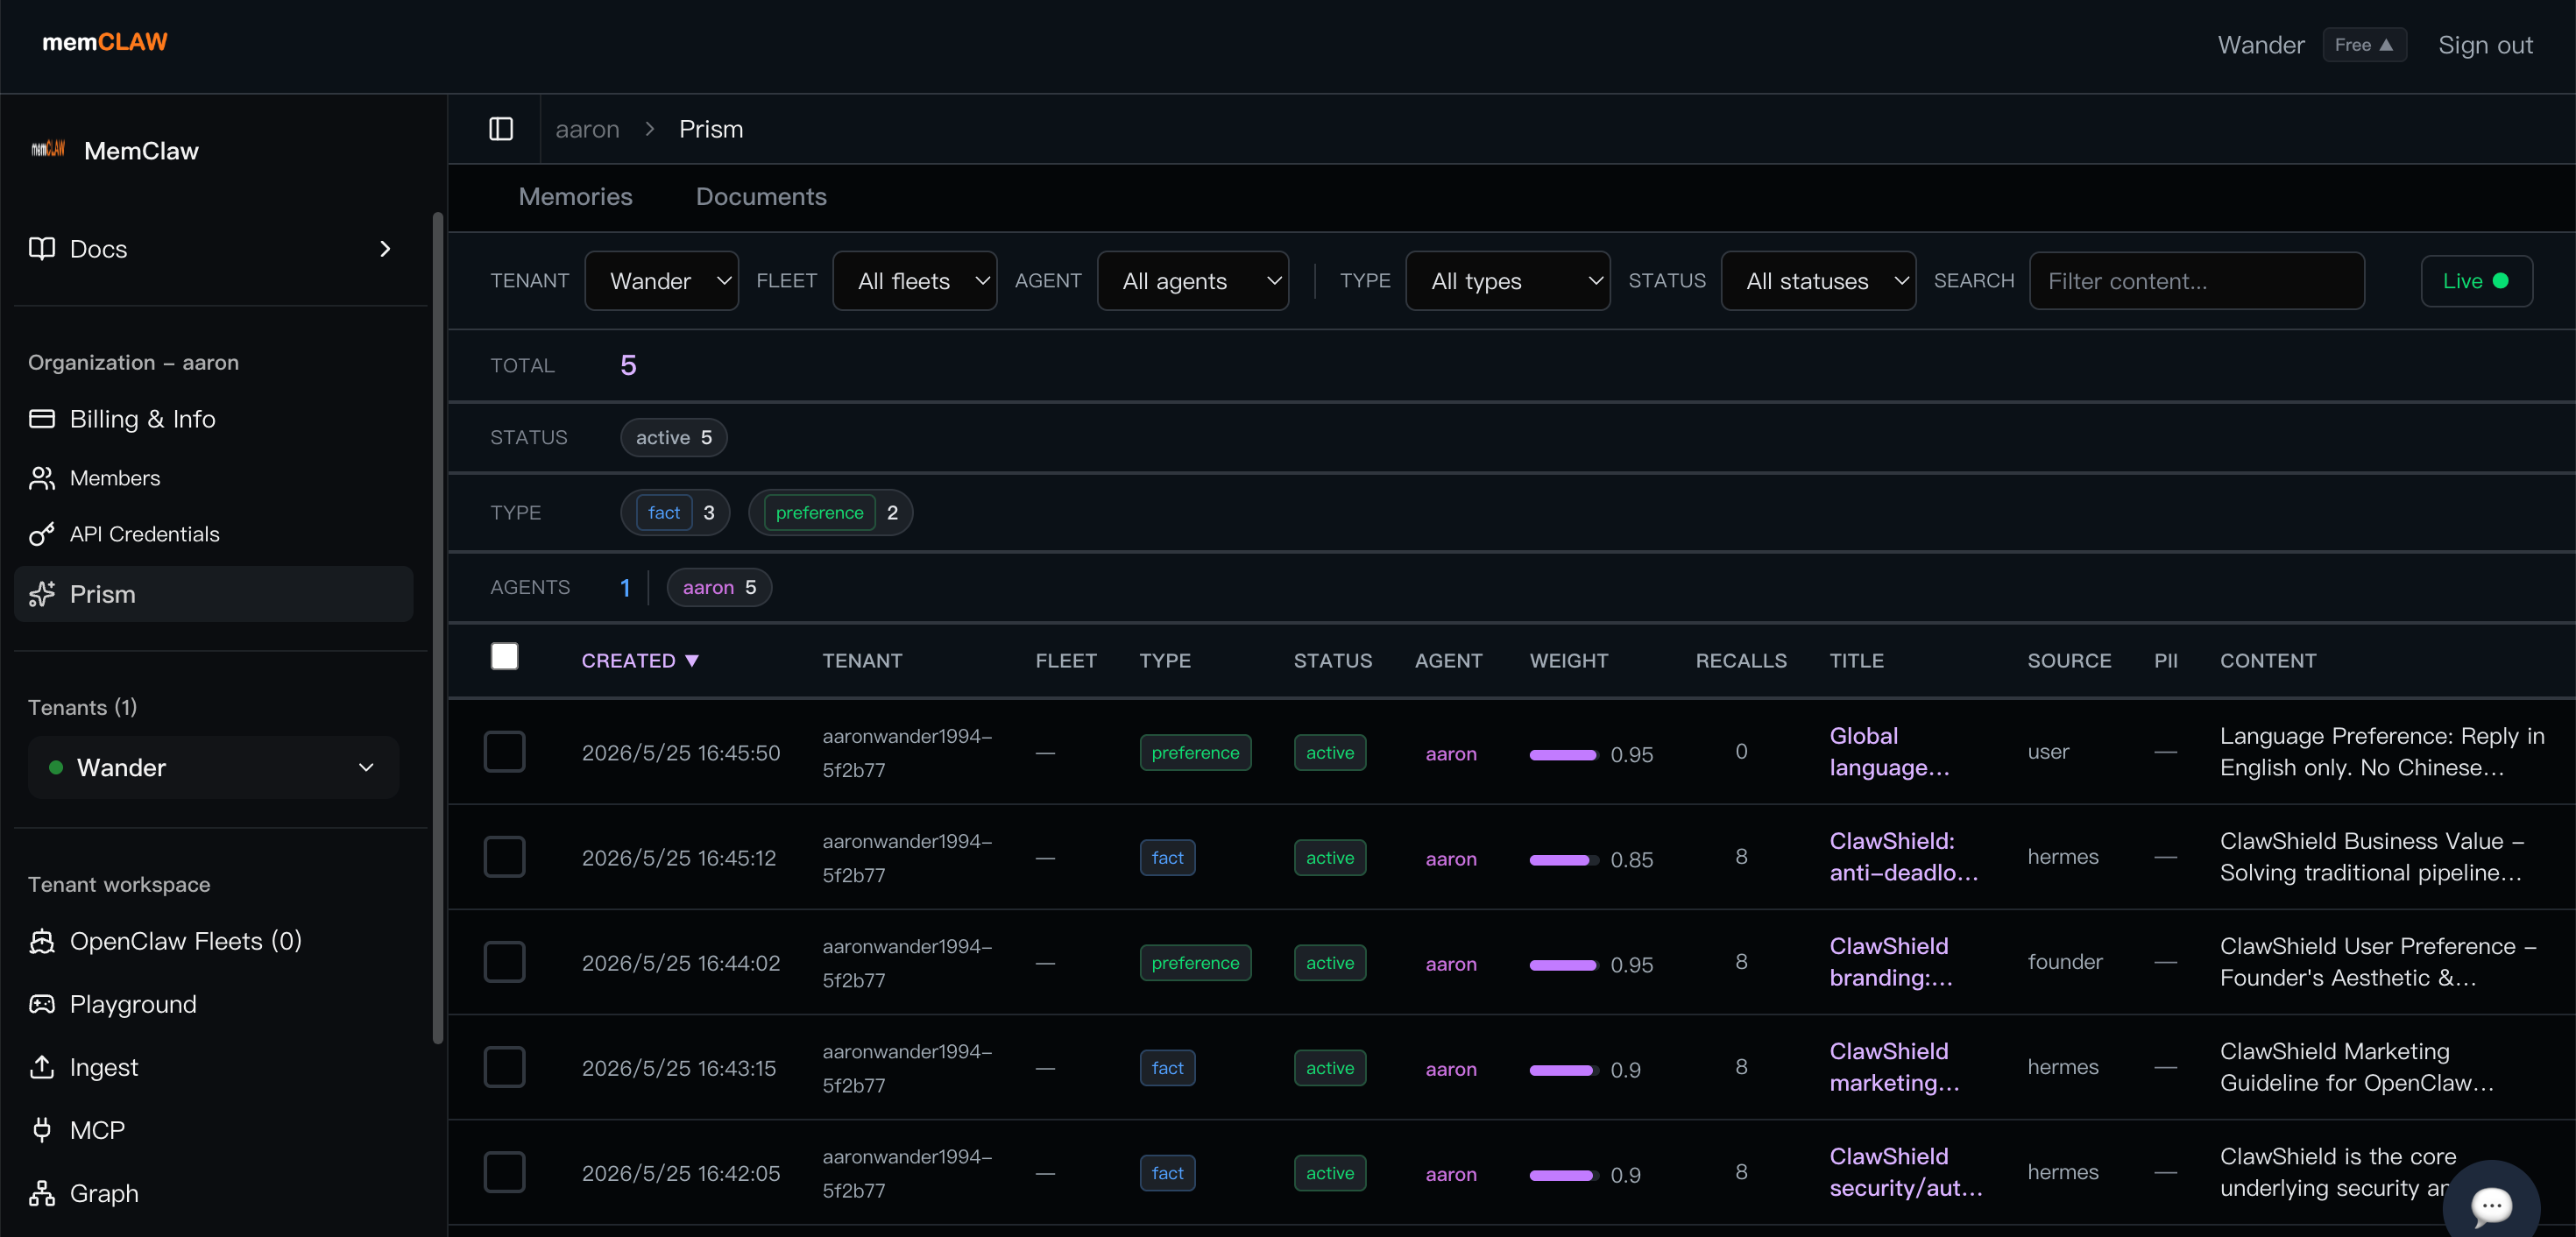The width and height of the screenshot is (2576, 1237).
Task: Click the MCP plug icon
Action: point(42,1130)
